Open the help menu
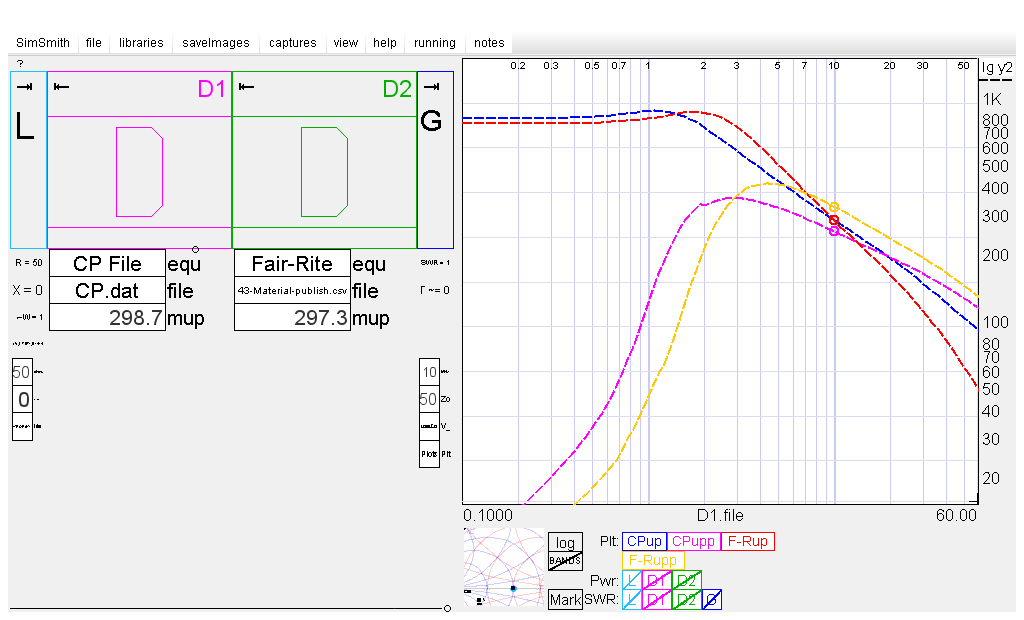This screenshot has width=1024, height=620. coord(385,42)
